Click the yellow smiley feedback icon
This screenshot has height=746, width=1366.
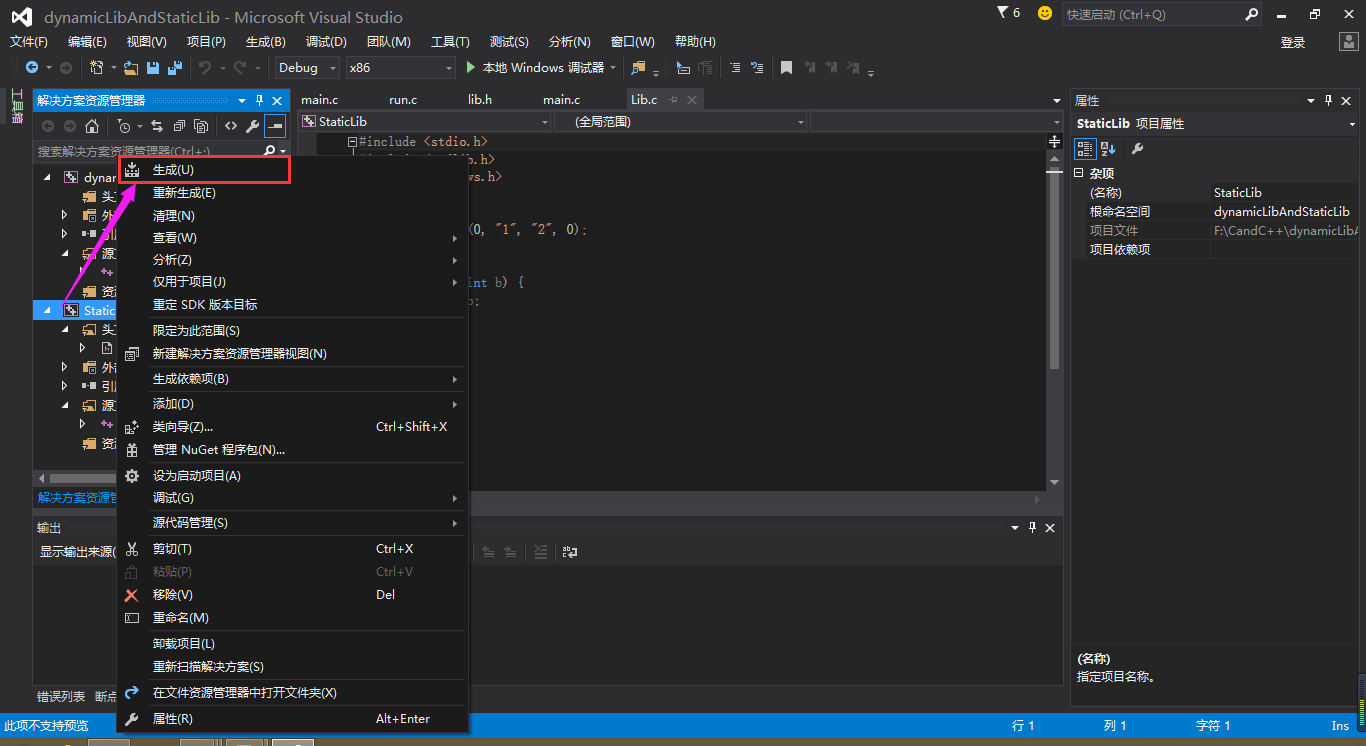point(1045,13)
